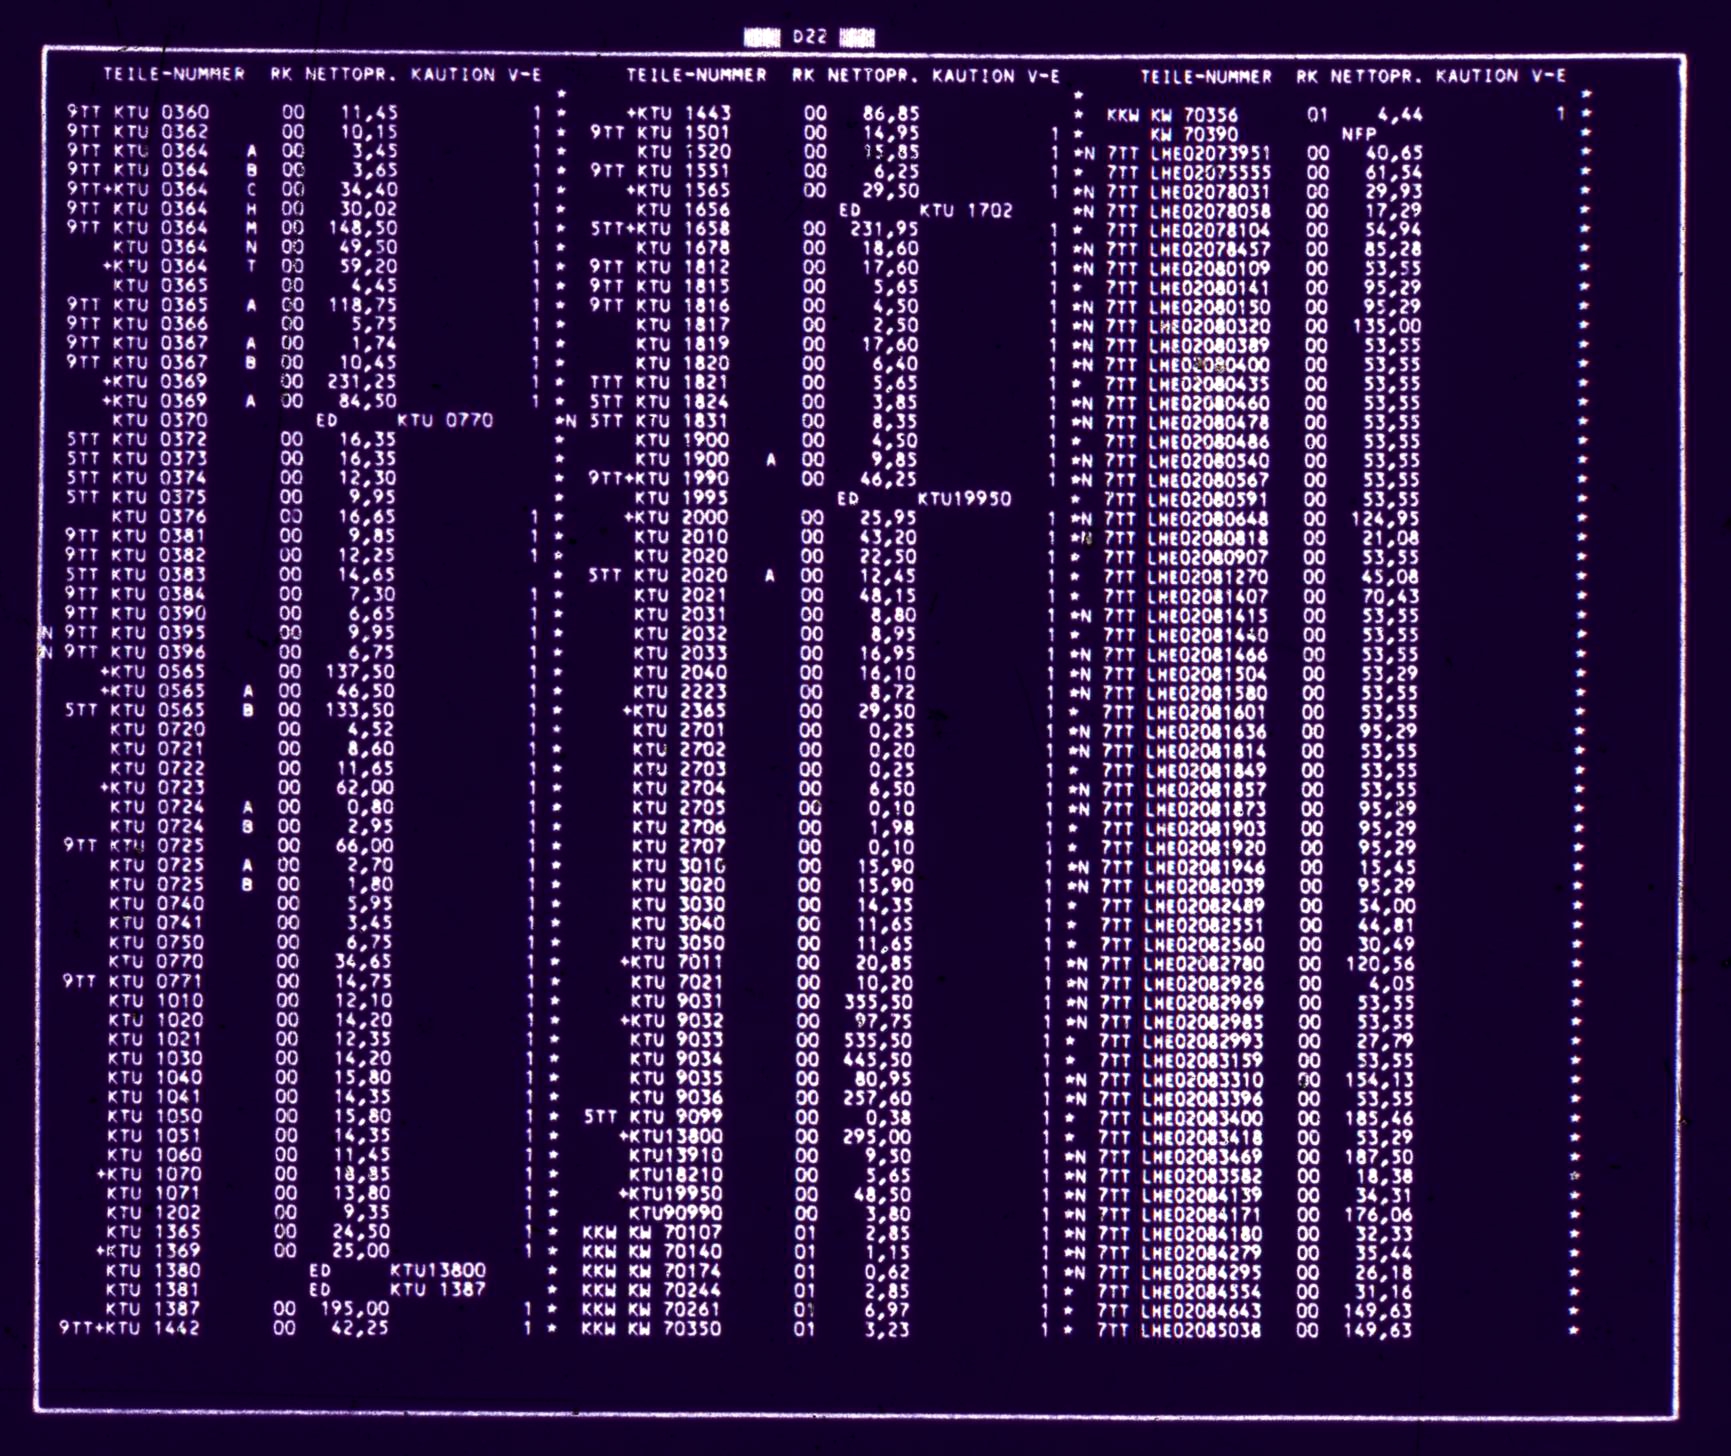Screen dimensions: 1731x1456
Task: Click the KTU 0750 entry
Action: coord(157,942)
